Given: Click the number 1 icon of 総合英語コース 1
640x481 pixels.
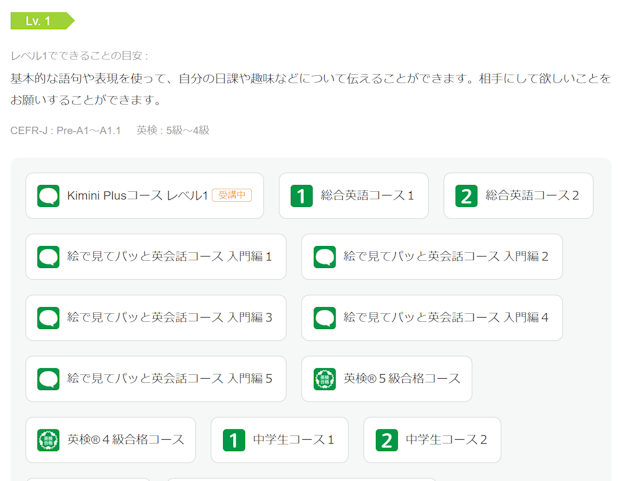Looking at the screenshot, I should pyautogui.click(x=302, y=196).
